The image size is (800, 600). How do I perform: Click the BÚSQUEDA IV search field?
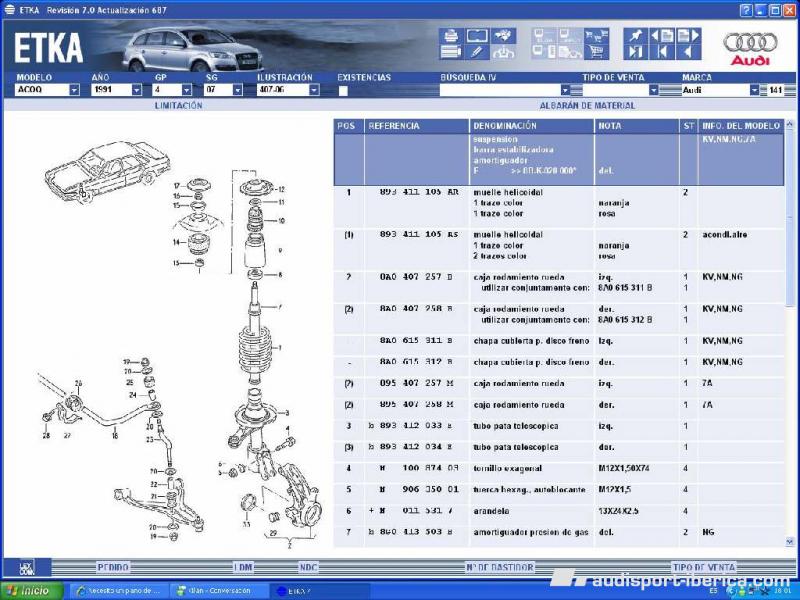[500, 90]
